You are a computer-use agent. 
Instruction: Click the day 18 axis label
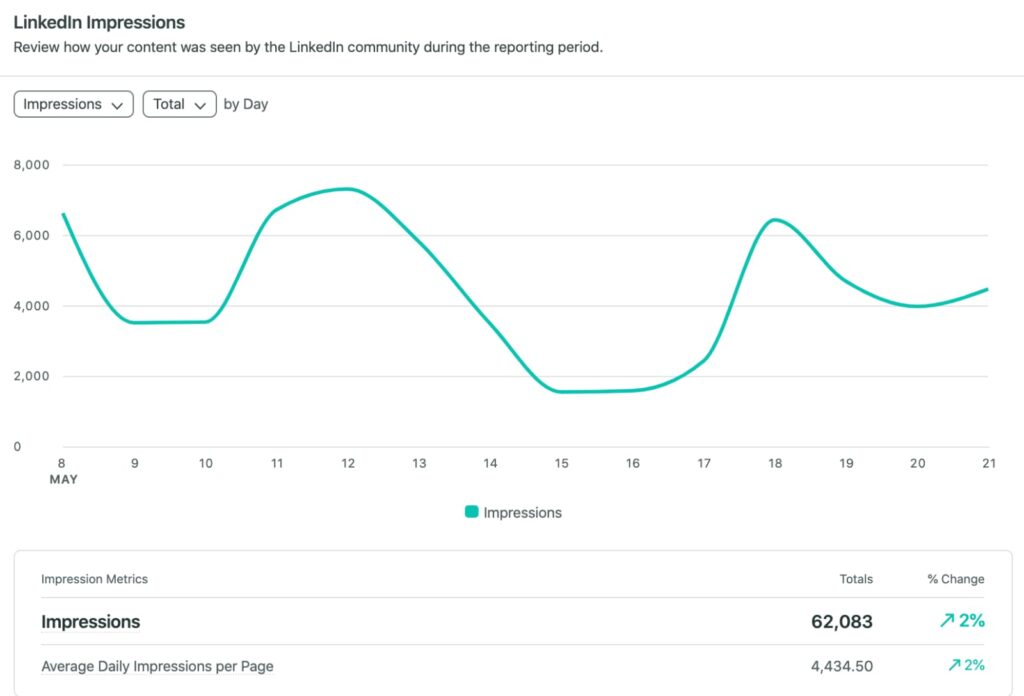click(x=776, y=463)
